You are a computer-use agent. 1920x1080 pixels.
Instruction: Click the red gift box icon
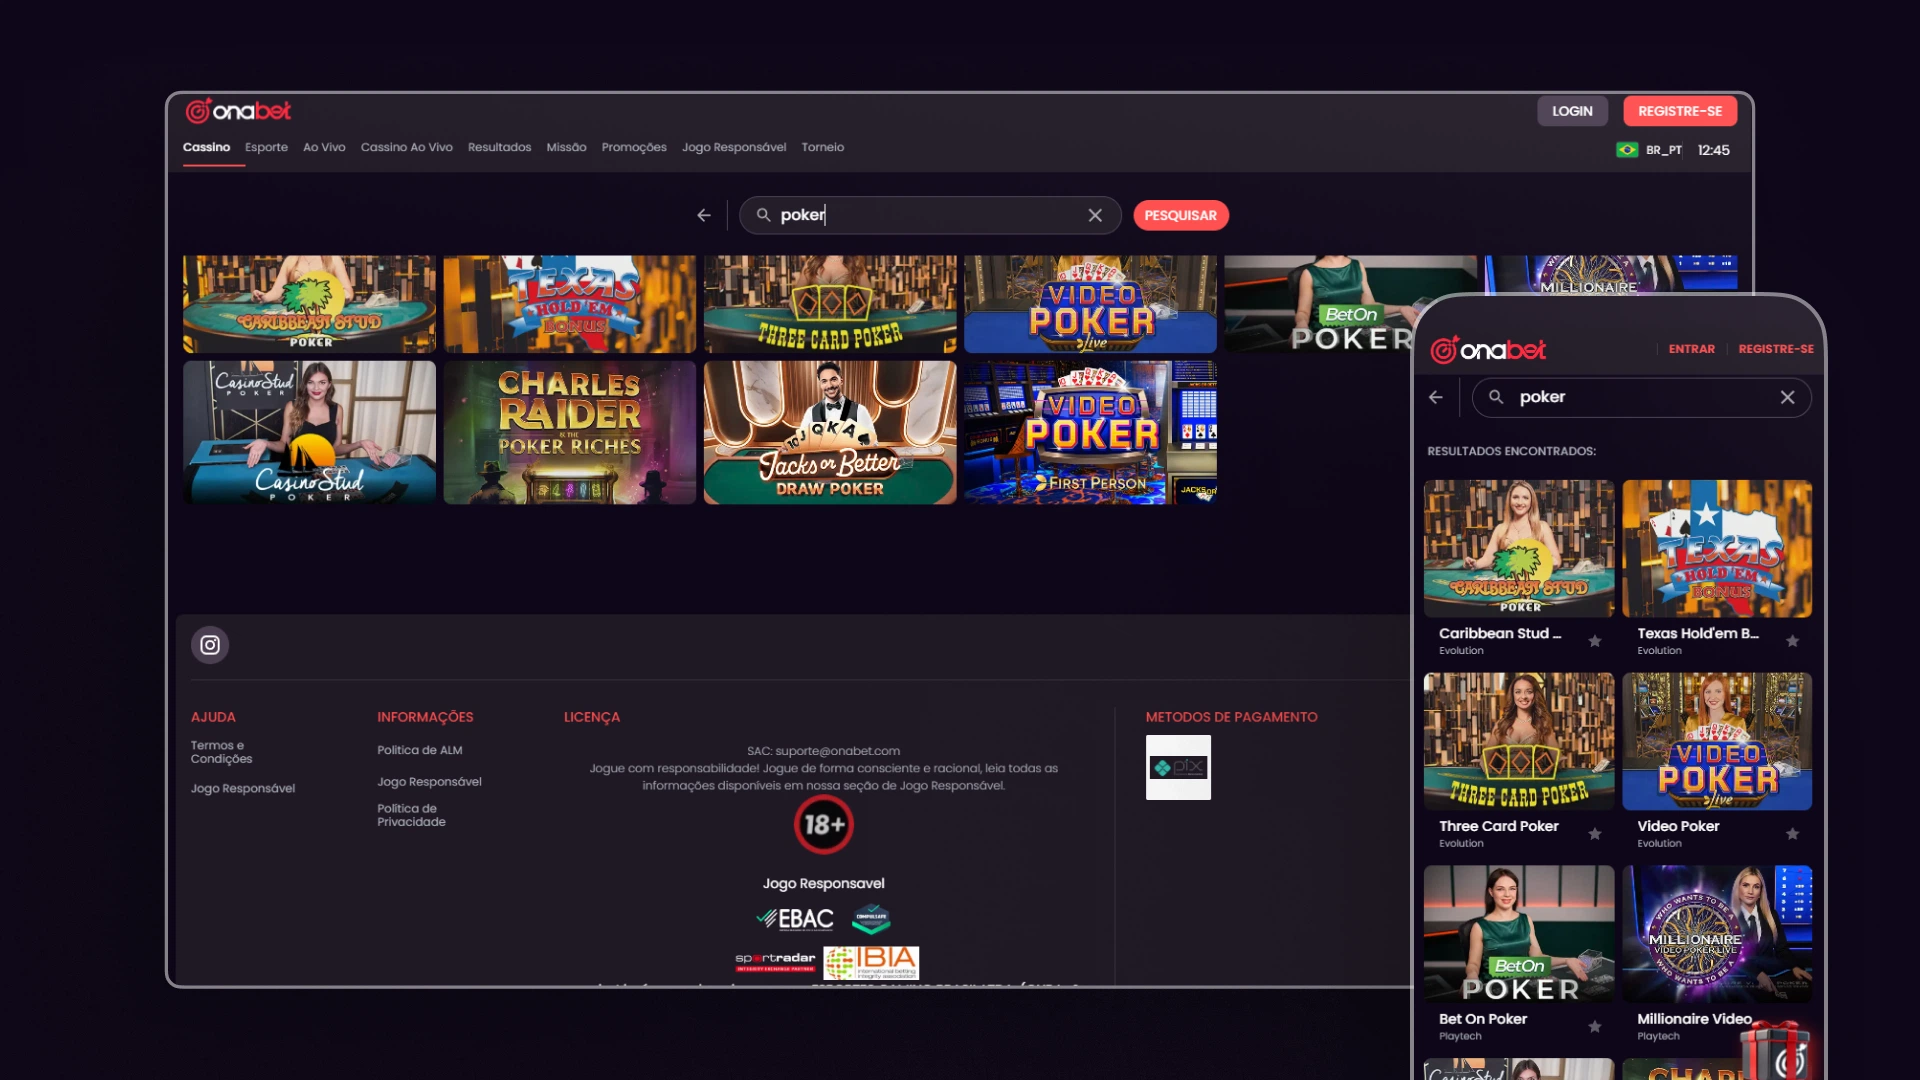coord(1777,1050)
